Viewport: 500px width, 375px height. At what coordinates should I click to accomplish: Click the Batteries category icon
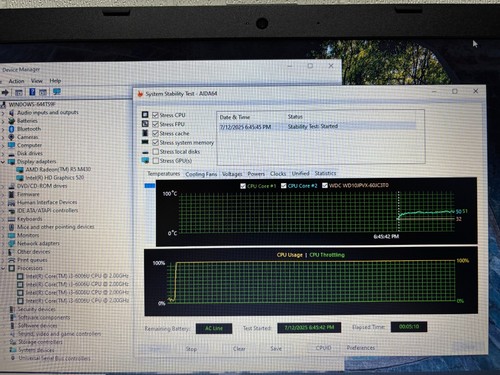pyautogui.click(x=12, y=121)
